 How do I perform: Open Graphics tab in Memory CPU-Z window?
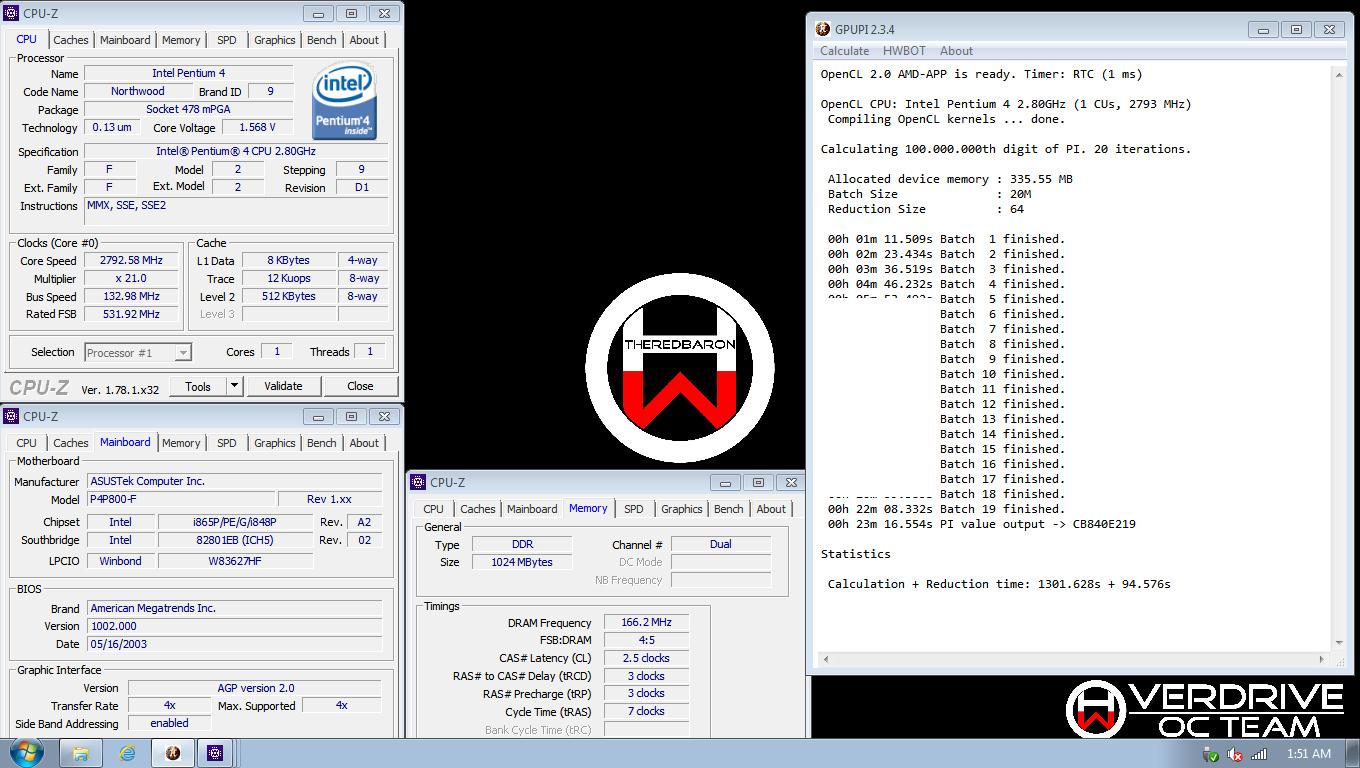click(x=682, y=509)
